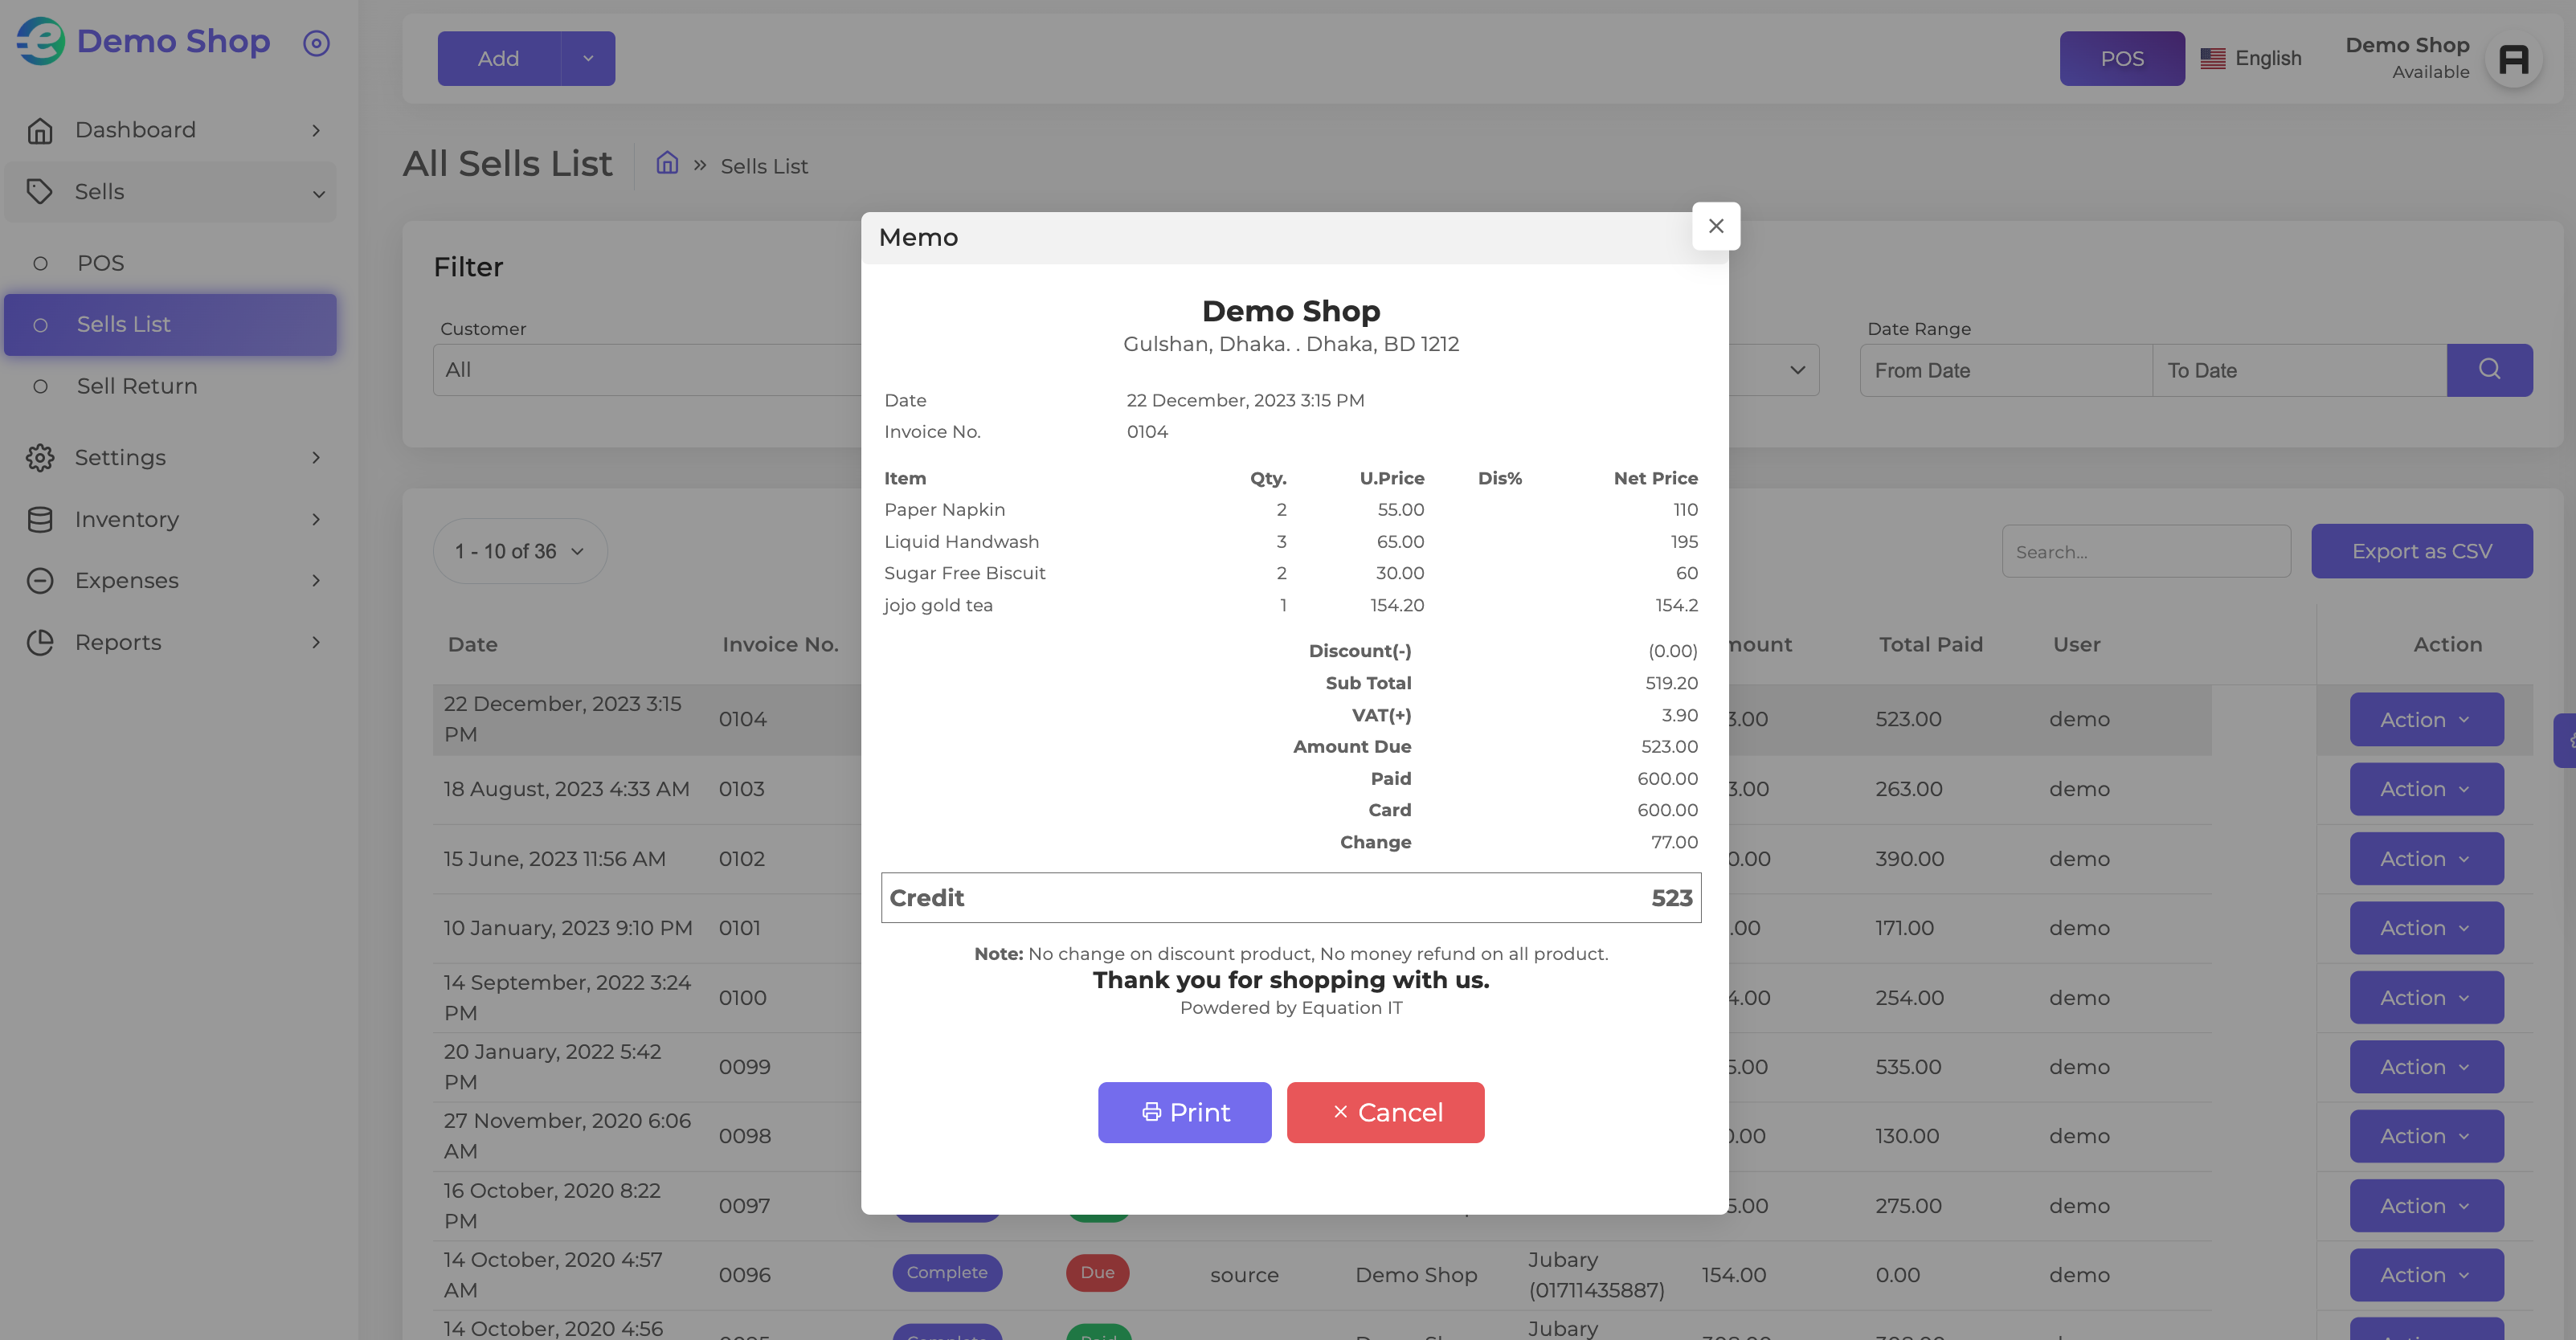Click the breadcrumb home icon
This screenshot has height=1340, width=2576.
[x=667, y=163]
